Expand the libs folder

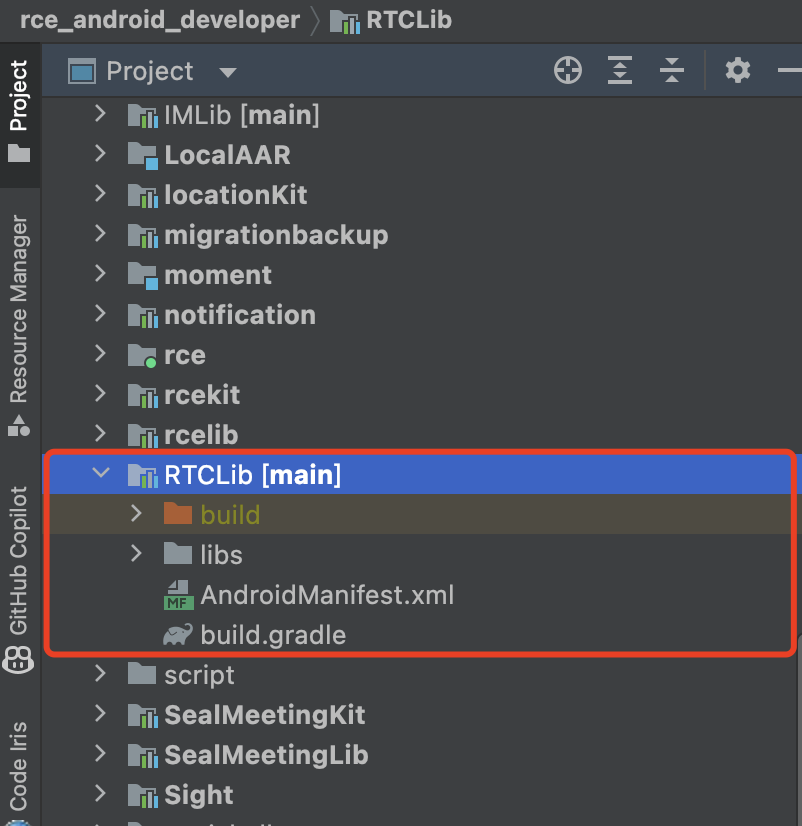point(137,554)
